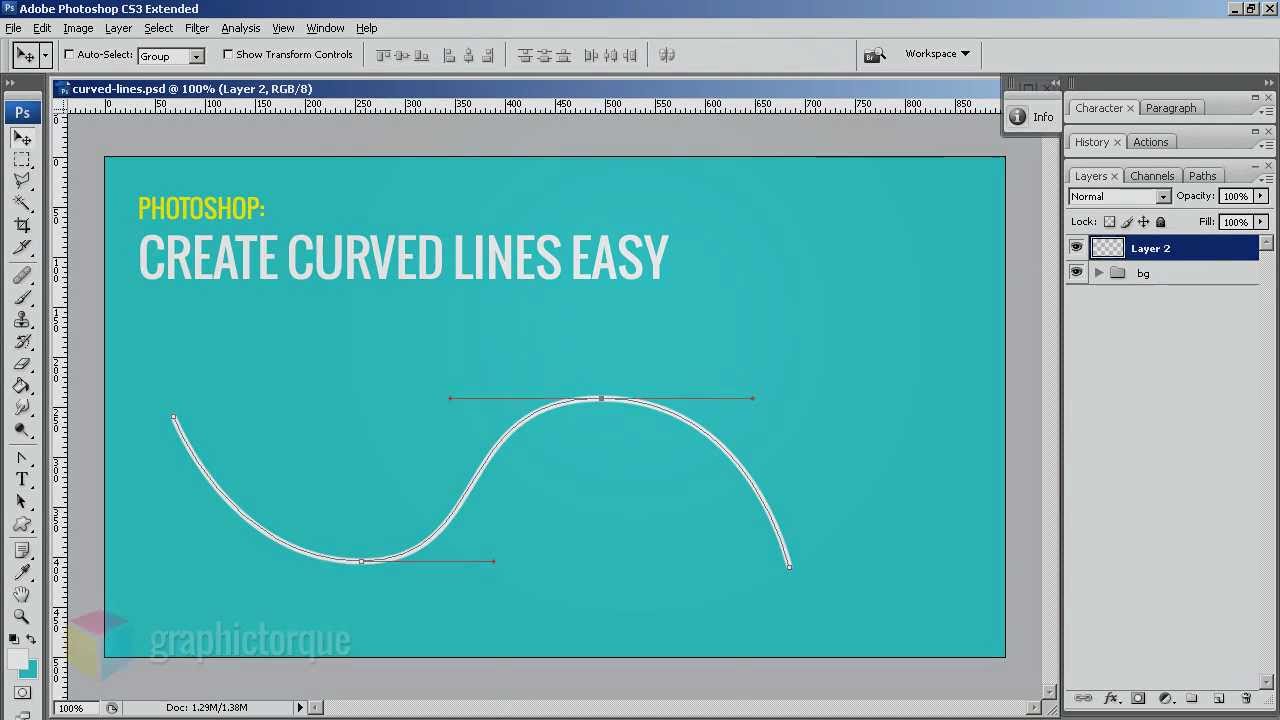
Task: Select the History Brush tool
Action: coord(22,342)
